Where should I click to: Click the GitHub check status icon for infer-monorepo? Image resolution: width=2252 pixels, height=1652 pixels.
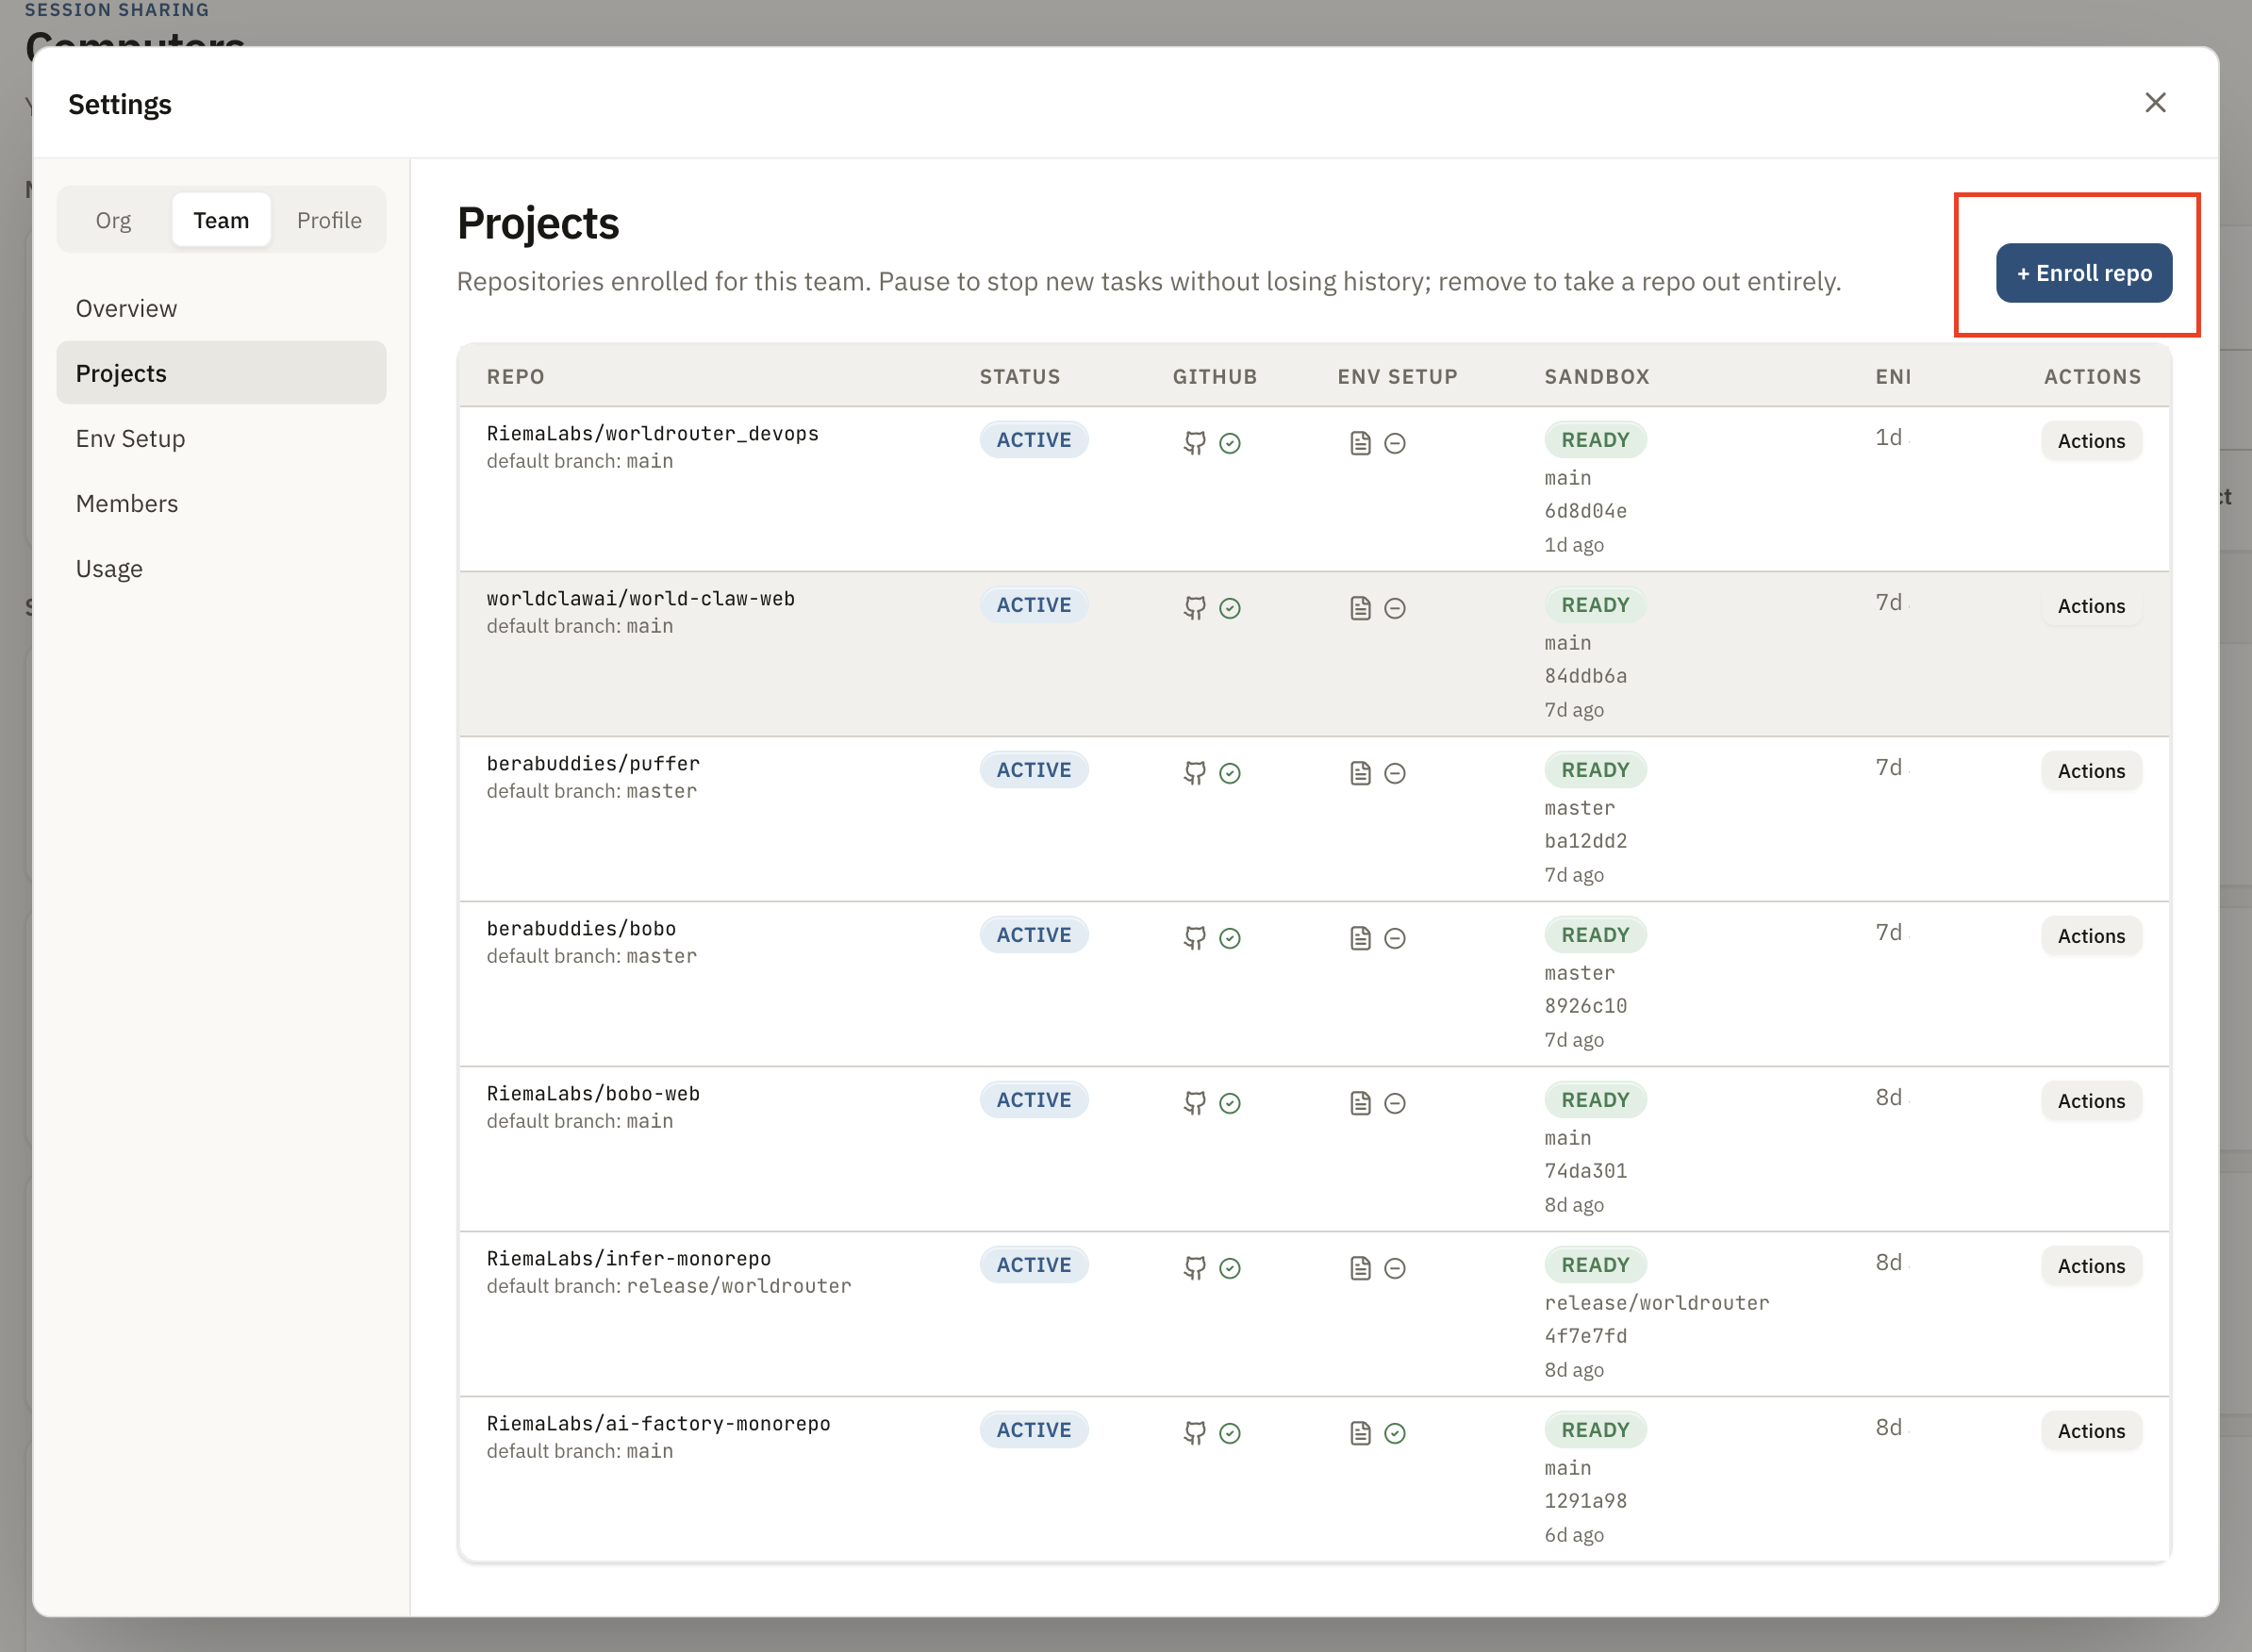(x=1230, y=1268)
